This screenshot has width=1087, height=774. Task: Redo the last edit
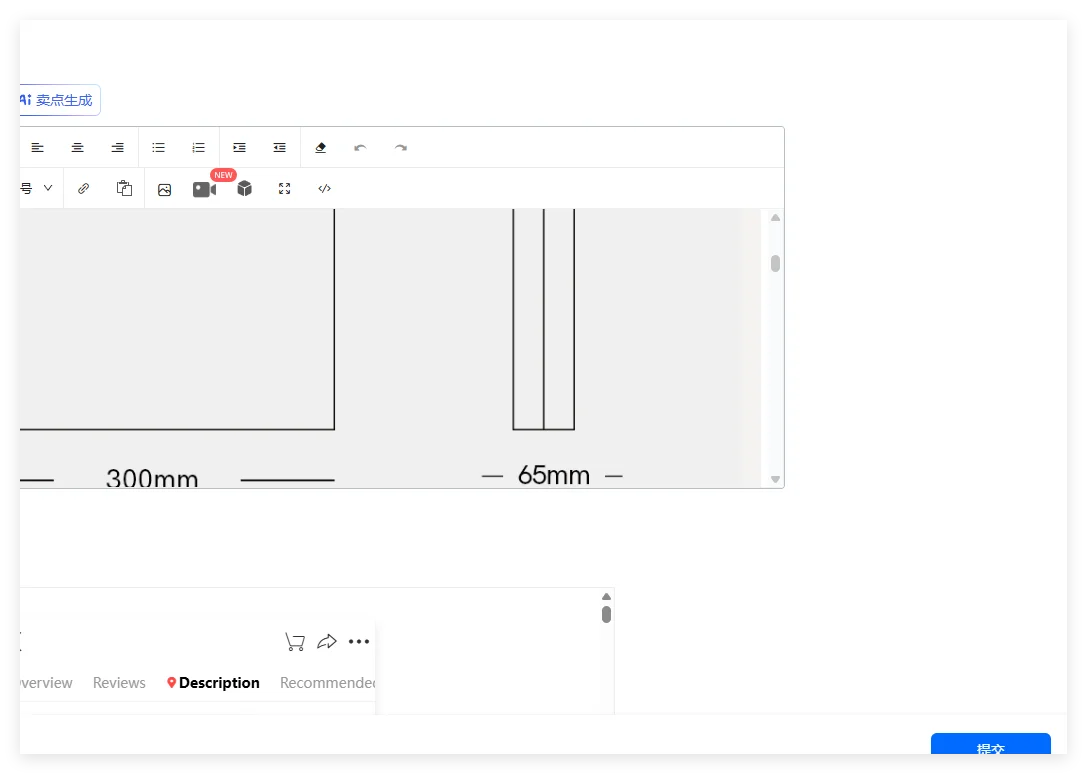401,148
